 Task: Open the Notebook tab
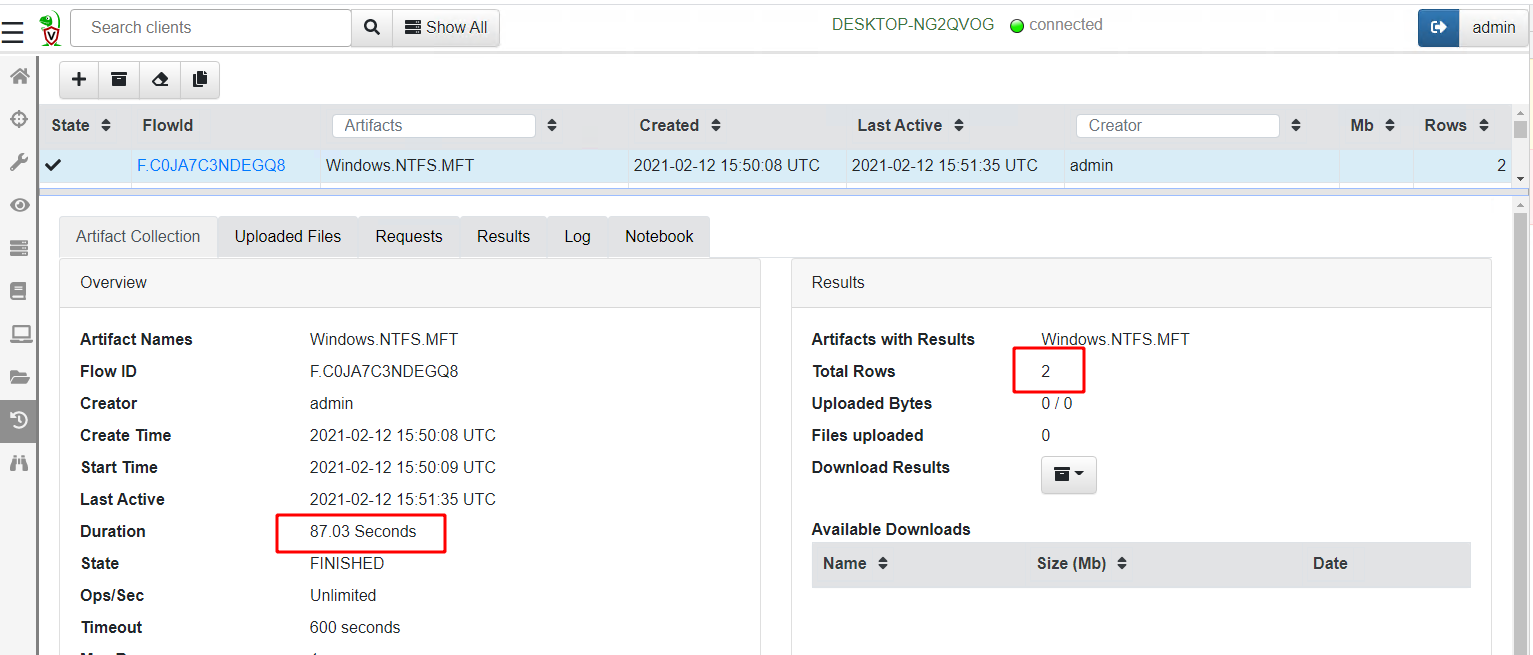click(659, 237)
